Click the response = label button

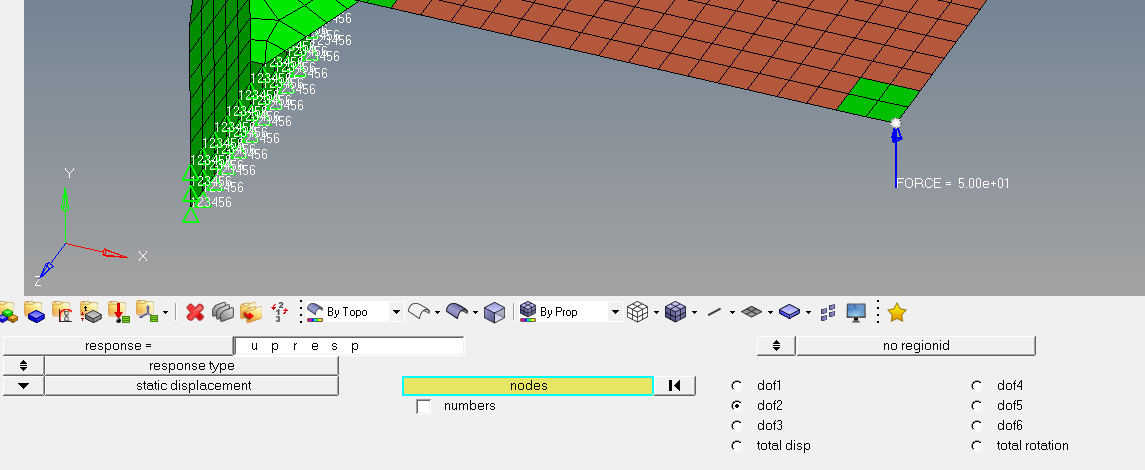[118, 346]
